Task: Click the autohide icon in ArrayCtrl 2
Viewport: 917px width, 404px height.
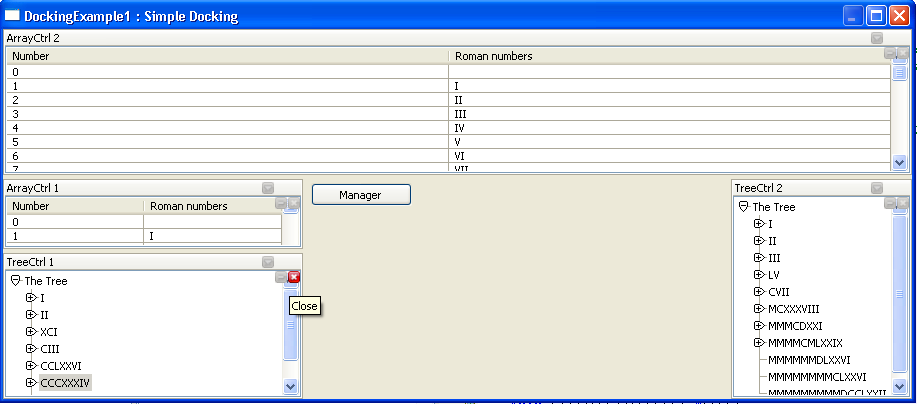Action: tap(890, 53)
